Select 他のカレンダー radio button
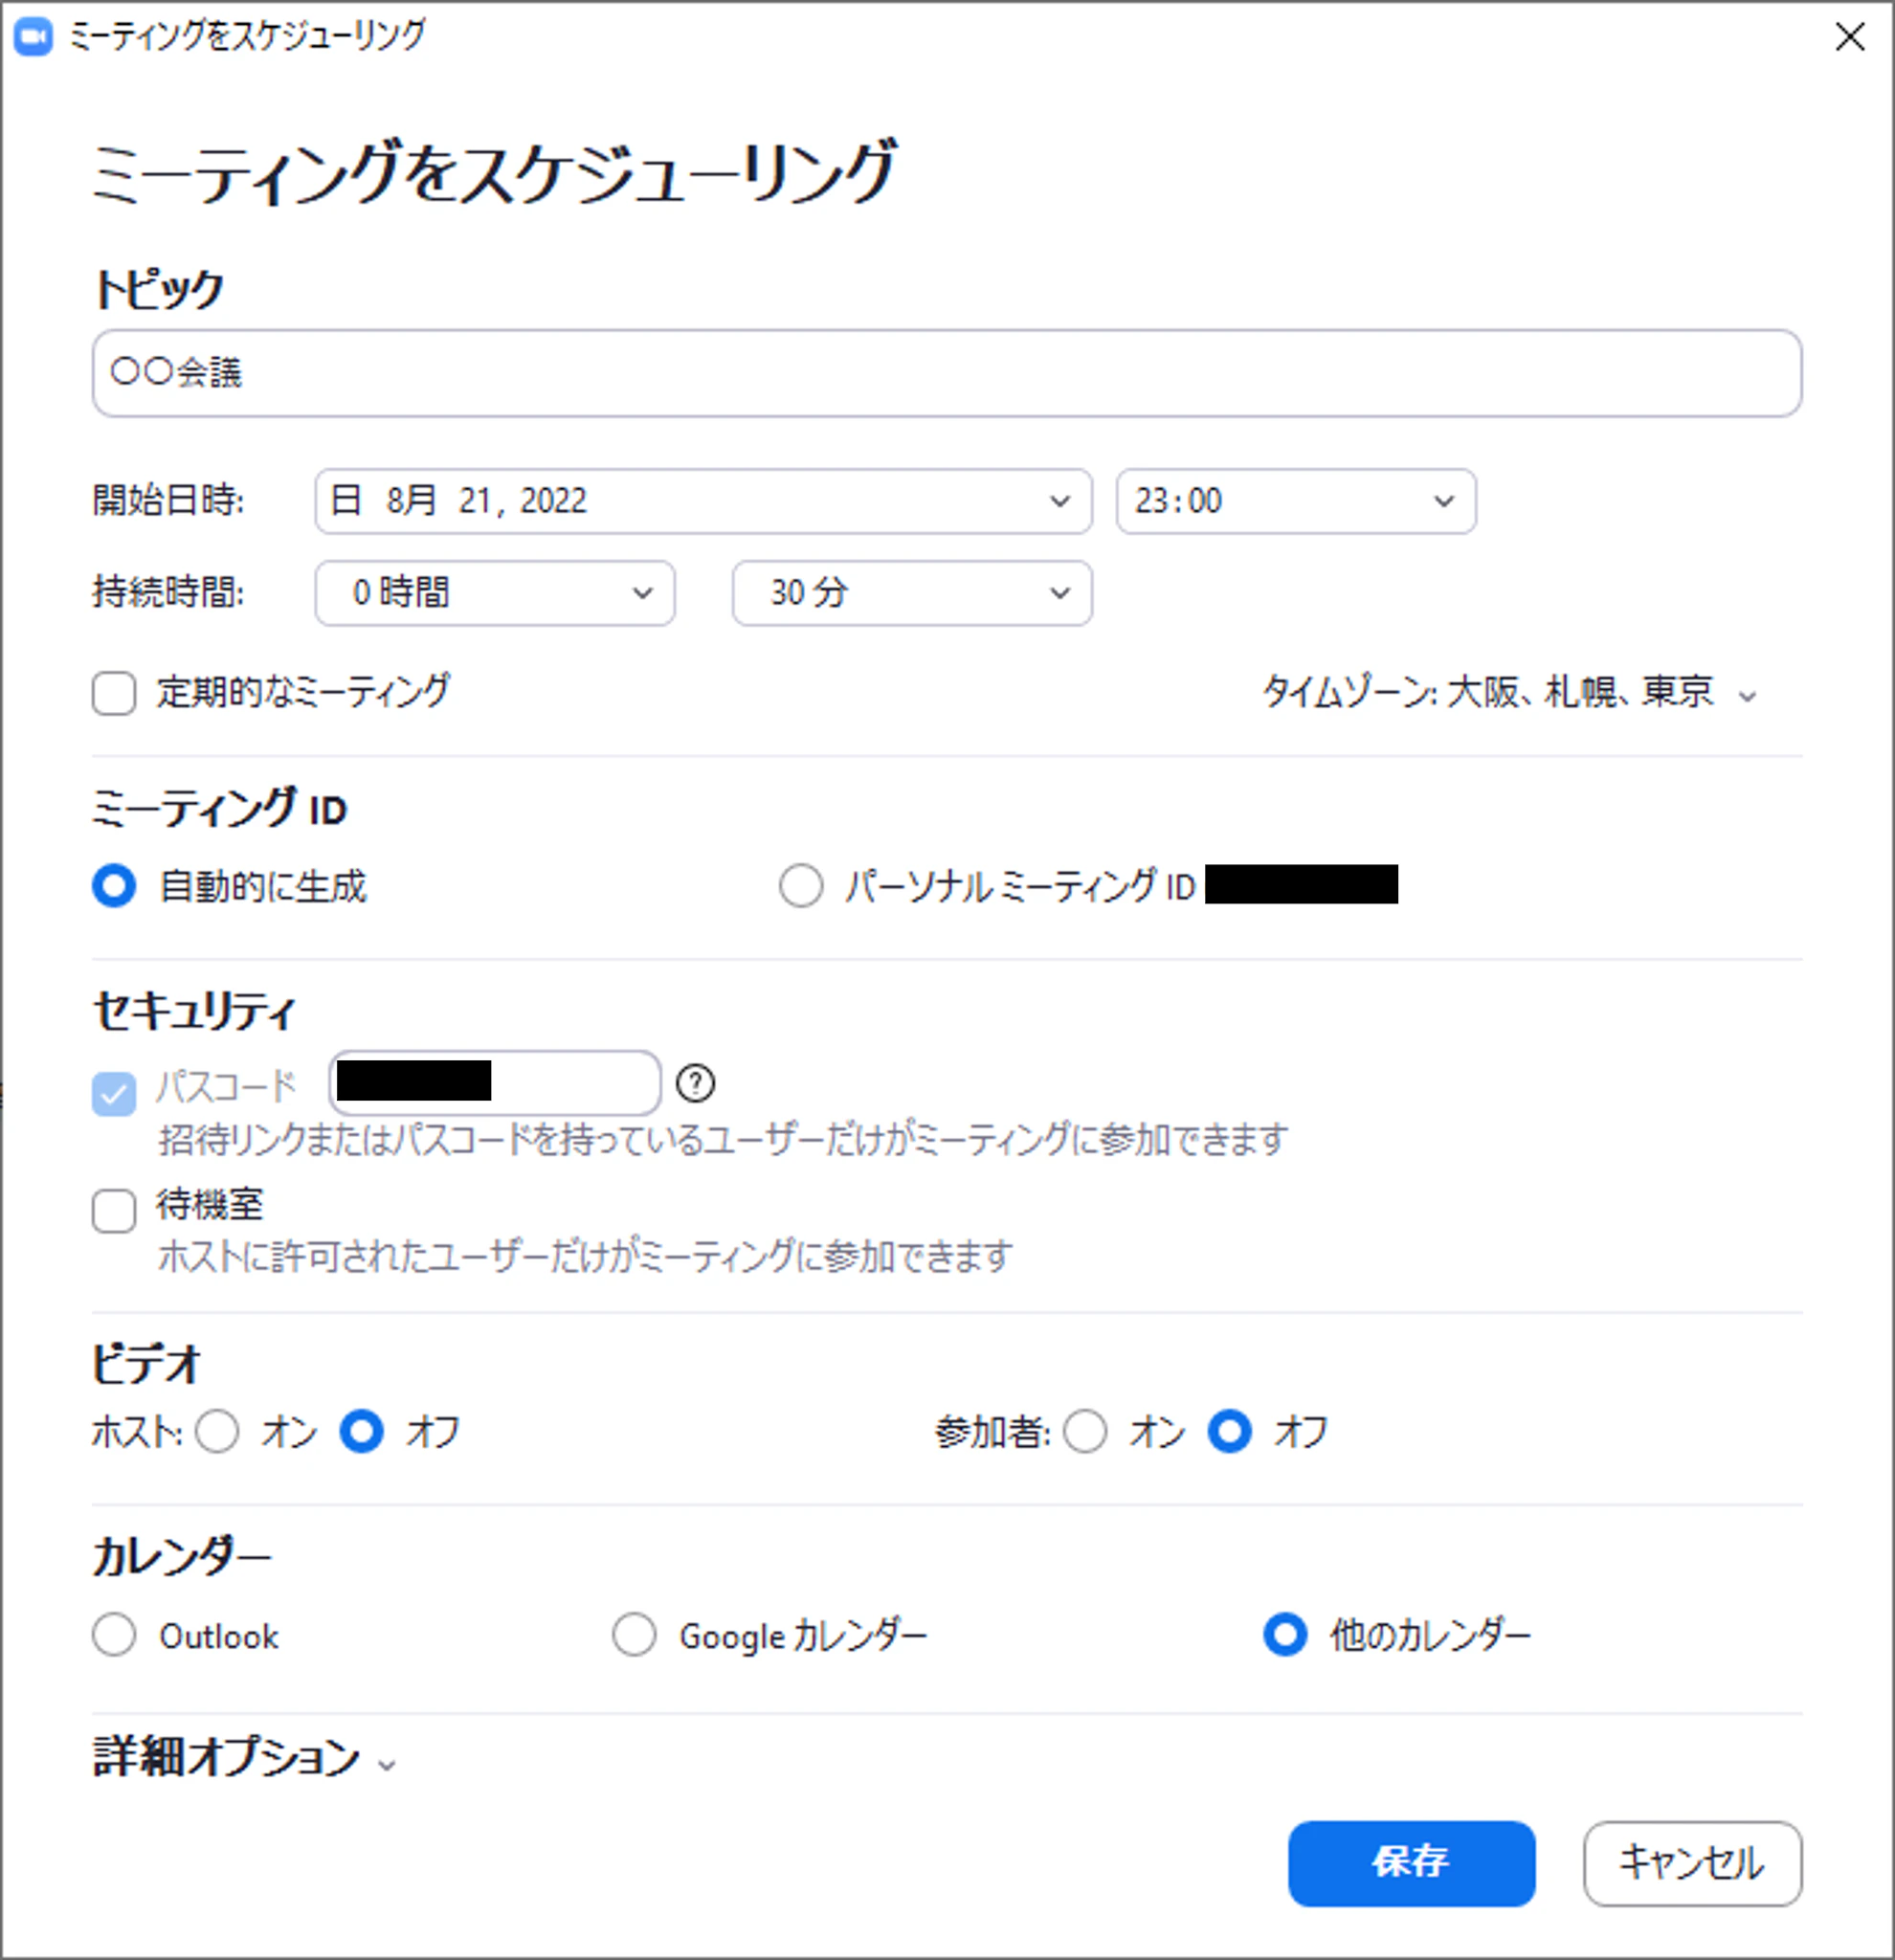The width and height of the screenshot is (1895, 1960). pyautogui.click(x=1285, y=1635)
